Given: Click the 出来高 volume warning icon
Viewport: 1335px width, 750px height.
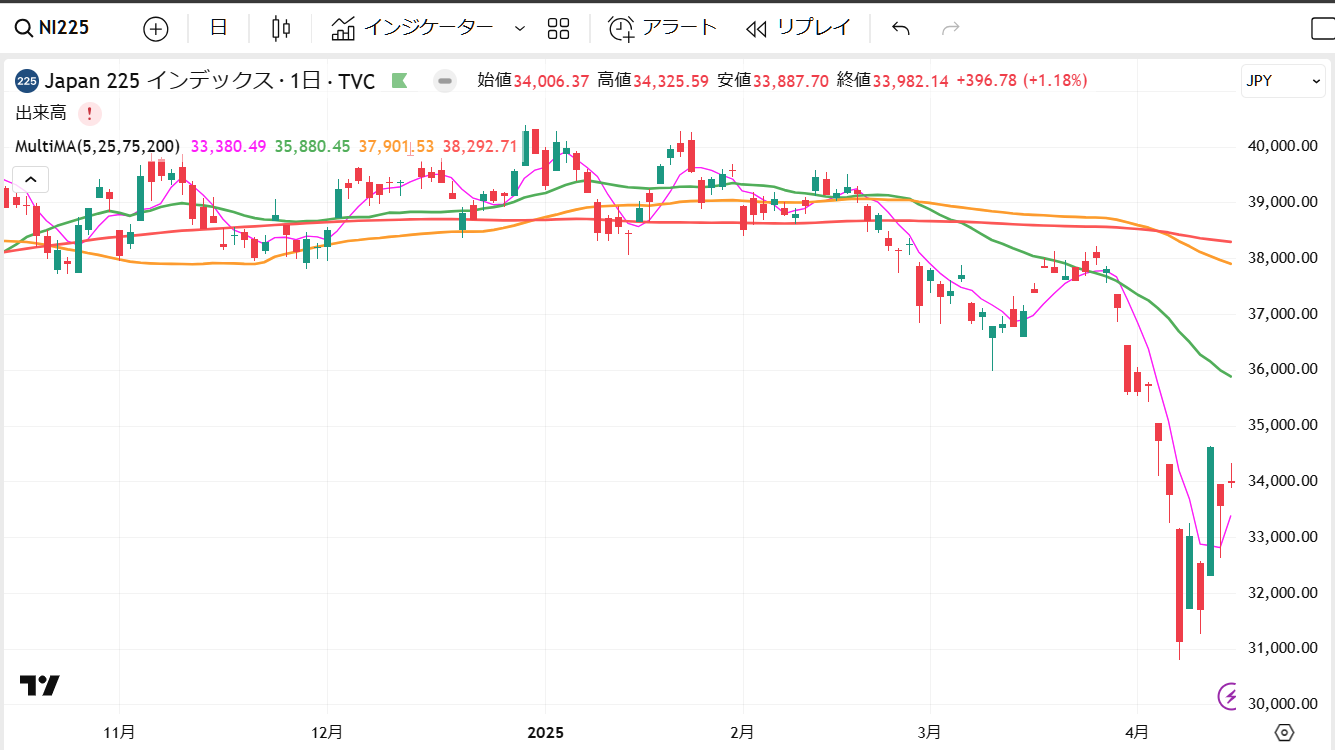Looking at the screenshot, I should pyautogui.click(x=89, y=113).
